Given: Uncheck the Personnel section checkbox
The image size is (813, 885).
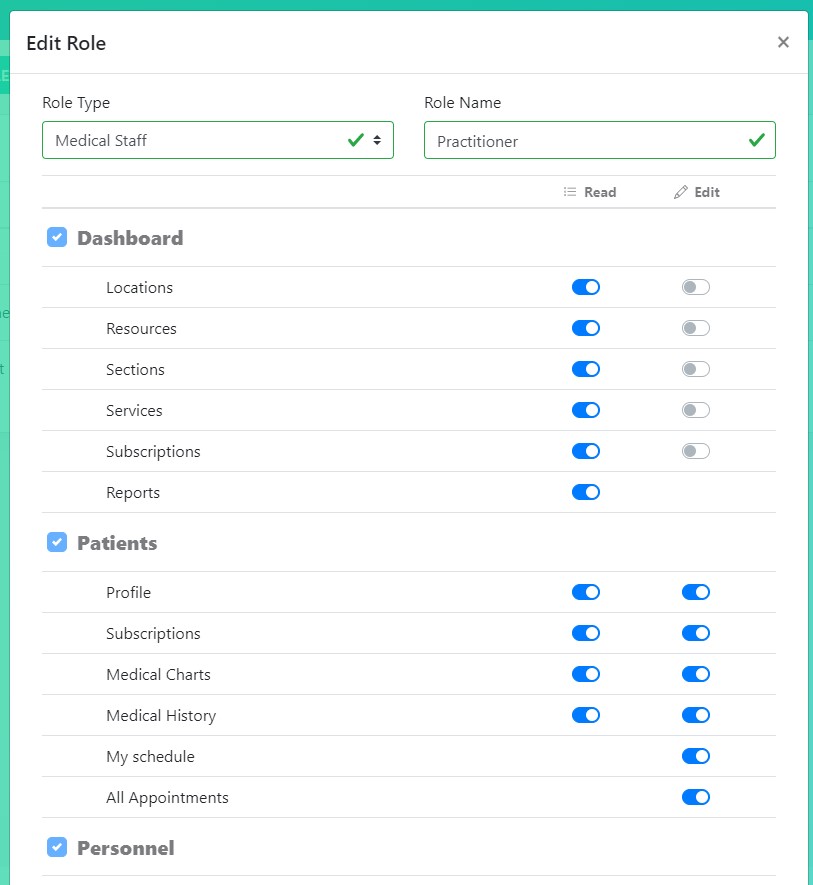Looking at the screenshot, I should 57,848.
